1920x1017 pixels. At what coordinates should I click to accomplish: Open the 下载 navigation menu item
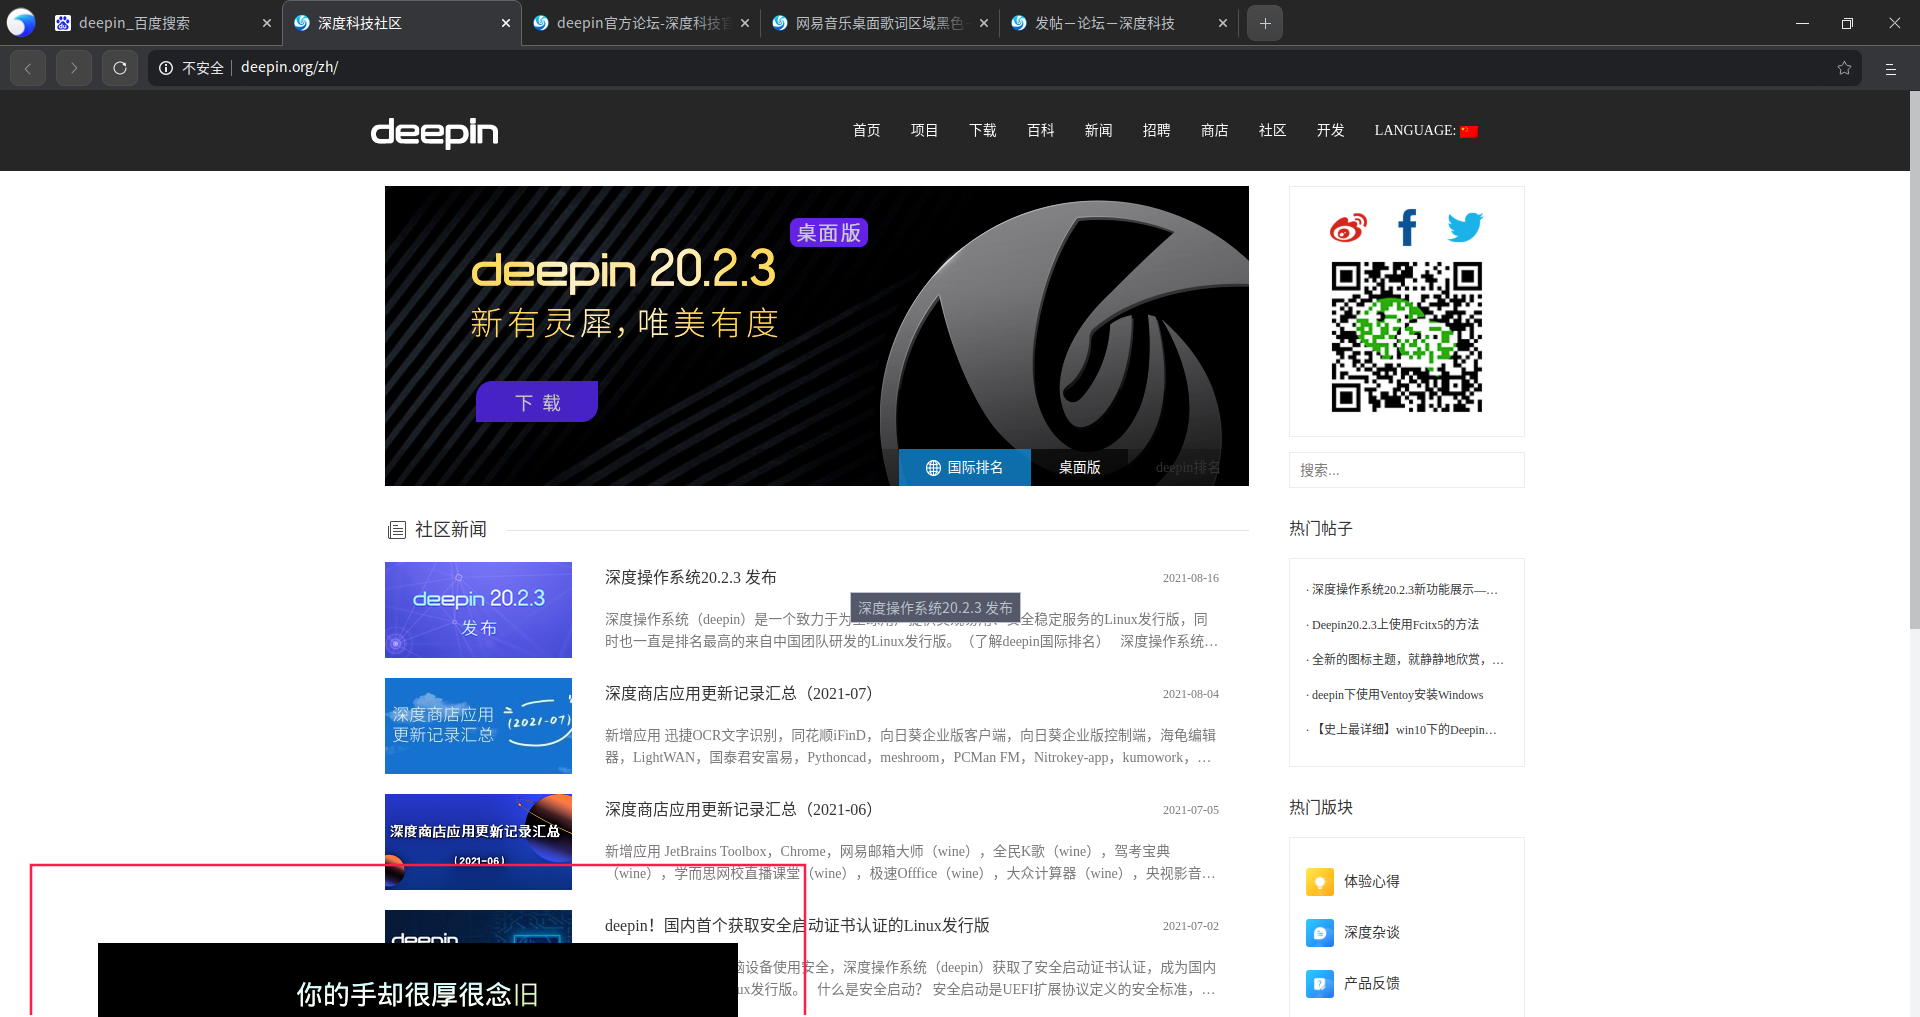[982, 131]
